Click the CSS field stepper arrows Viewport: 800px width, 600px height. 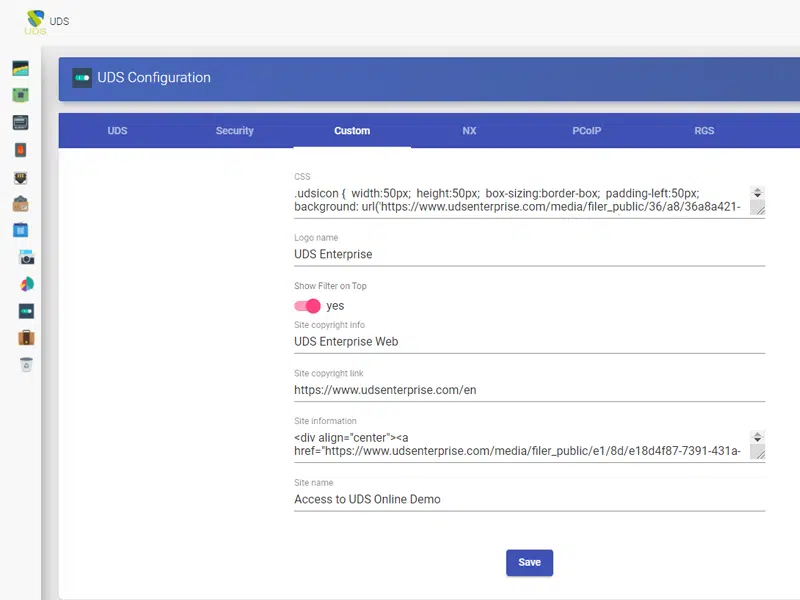click(758, 193)
